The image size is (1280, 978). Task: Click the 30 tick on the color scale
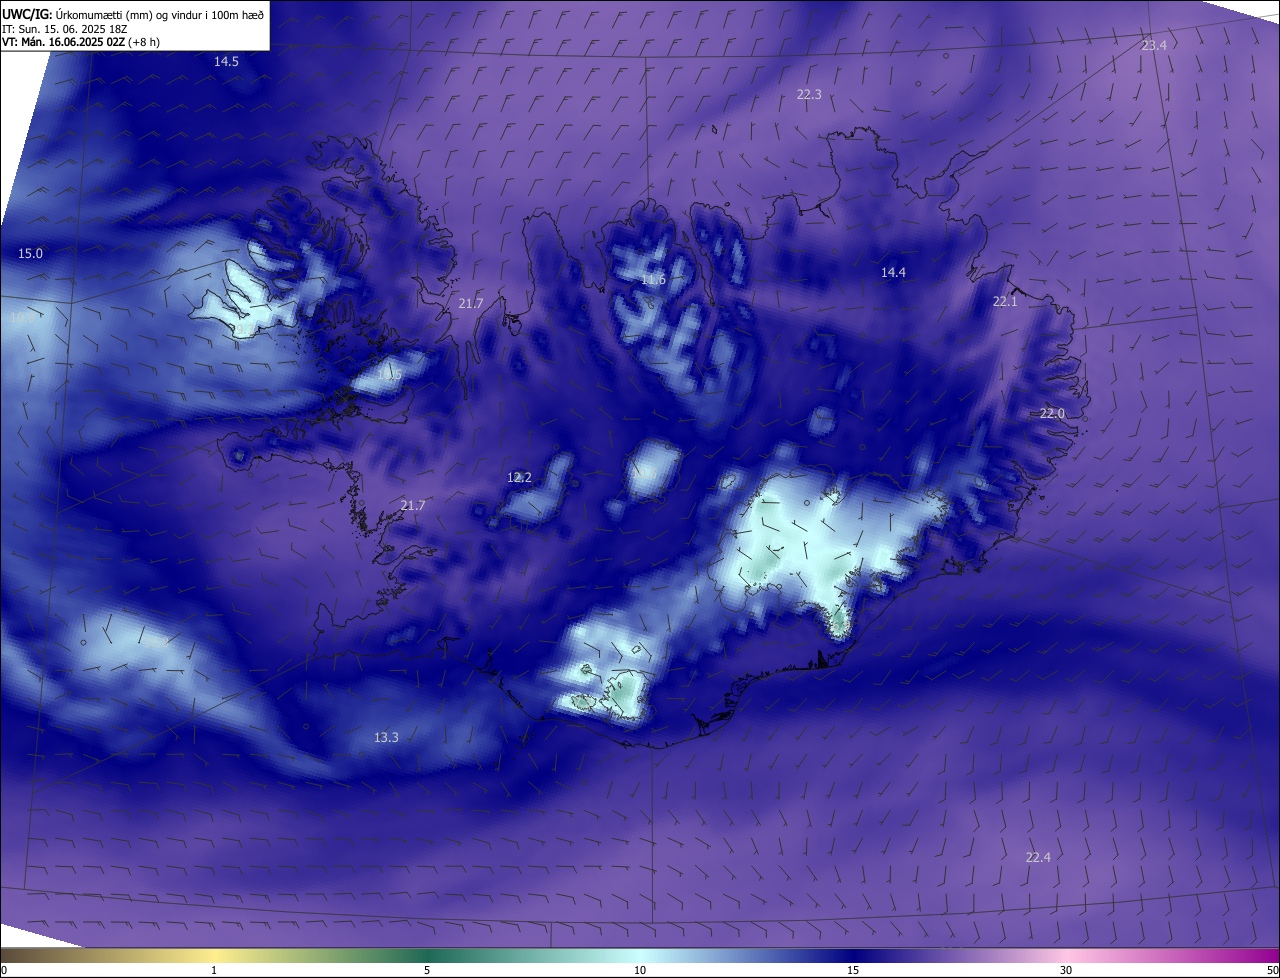click(x=1066, y=970)
